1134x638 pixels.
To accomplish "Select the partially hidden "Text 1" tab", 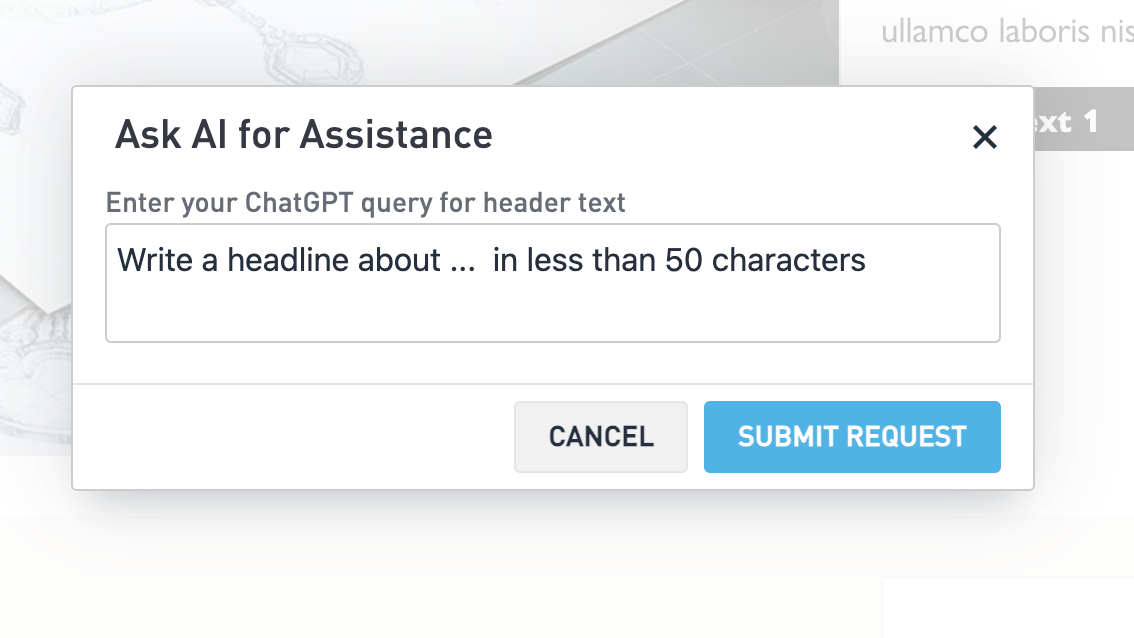I will (x=1066, y=123).
